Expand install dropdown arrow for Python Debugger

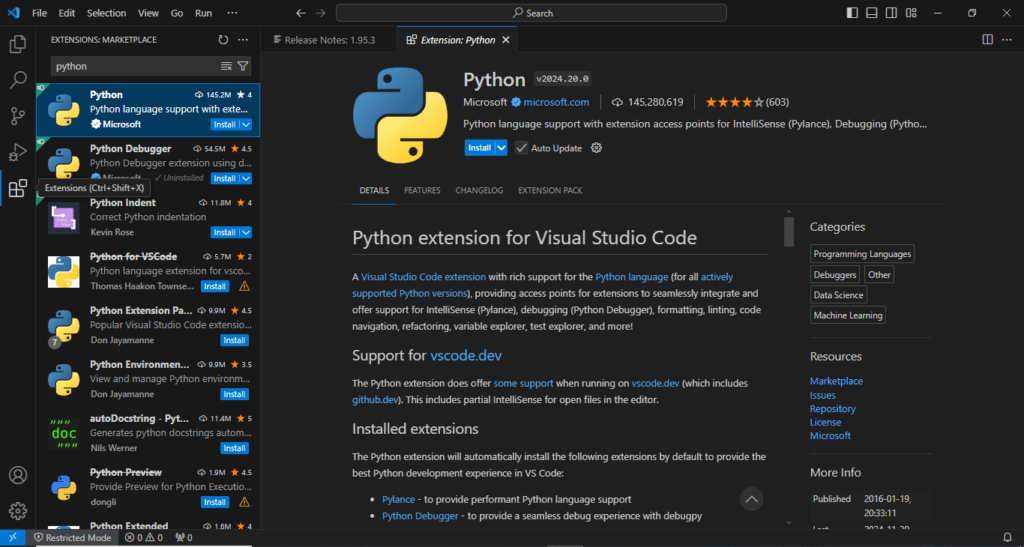click(246, 178)
